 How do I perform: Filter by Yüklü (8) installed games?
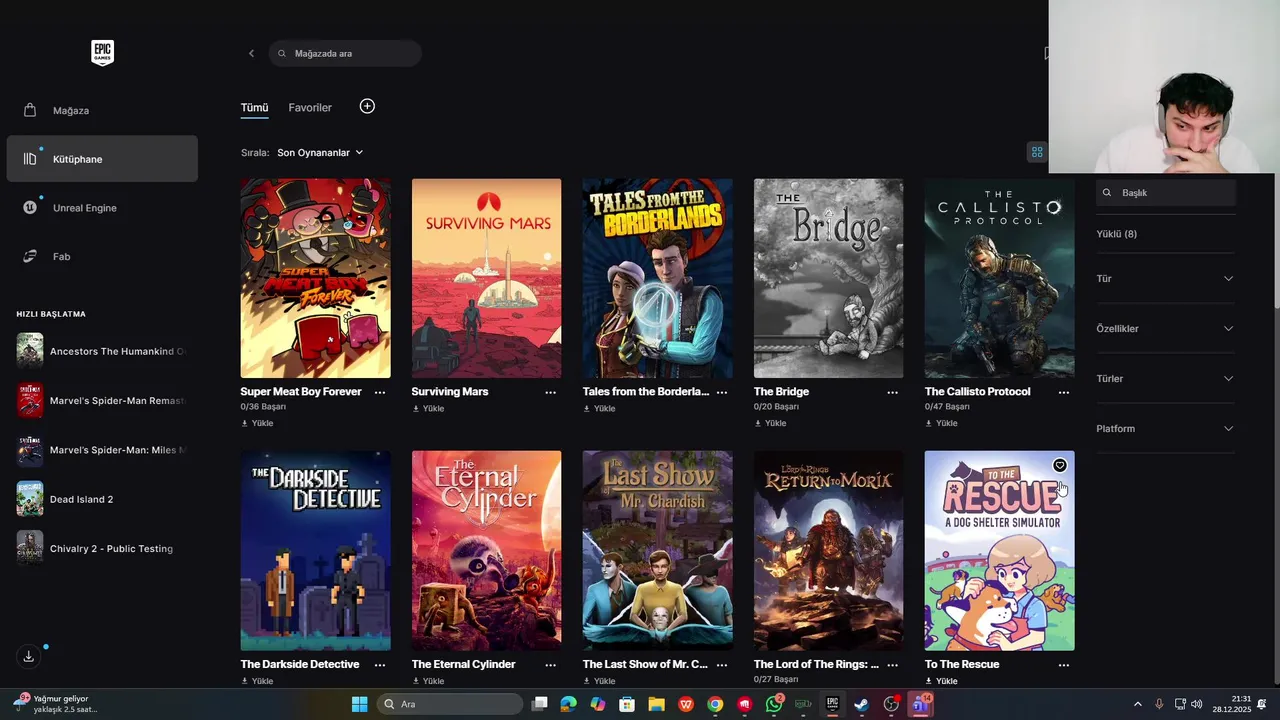click(1116, 234)
